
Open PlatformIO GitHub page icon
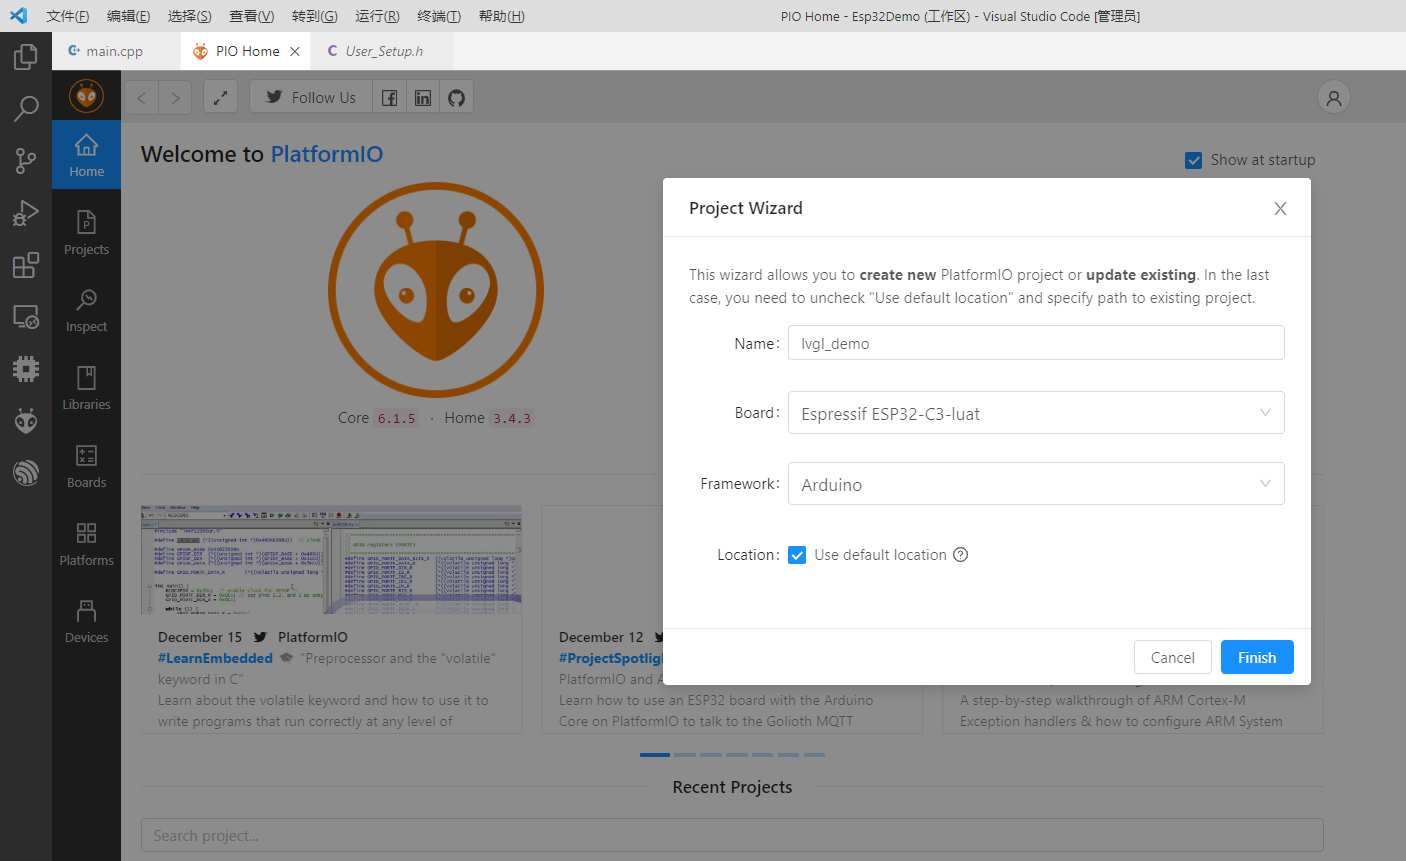pos(457,97)
